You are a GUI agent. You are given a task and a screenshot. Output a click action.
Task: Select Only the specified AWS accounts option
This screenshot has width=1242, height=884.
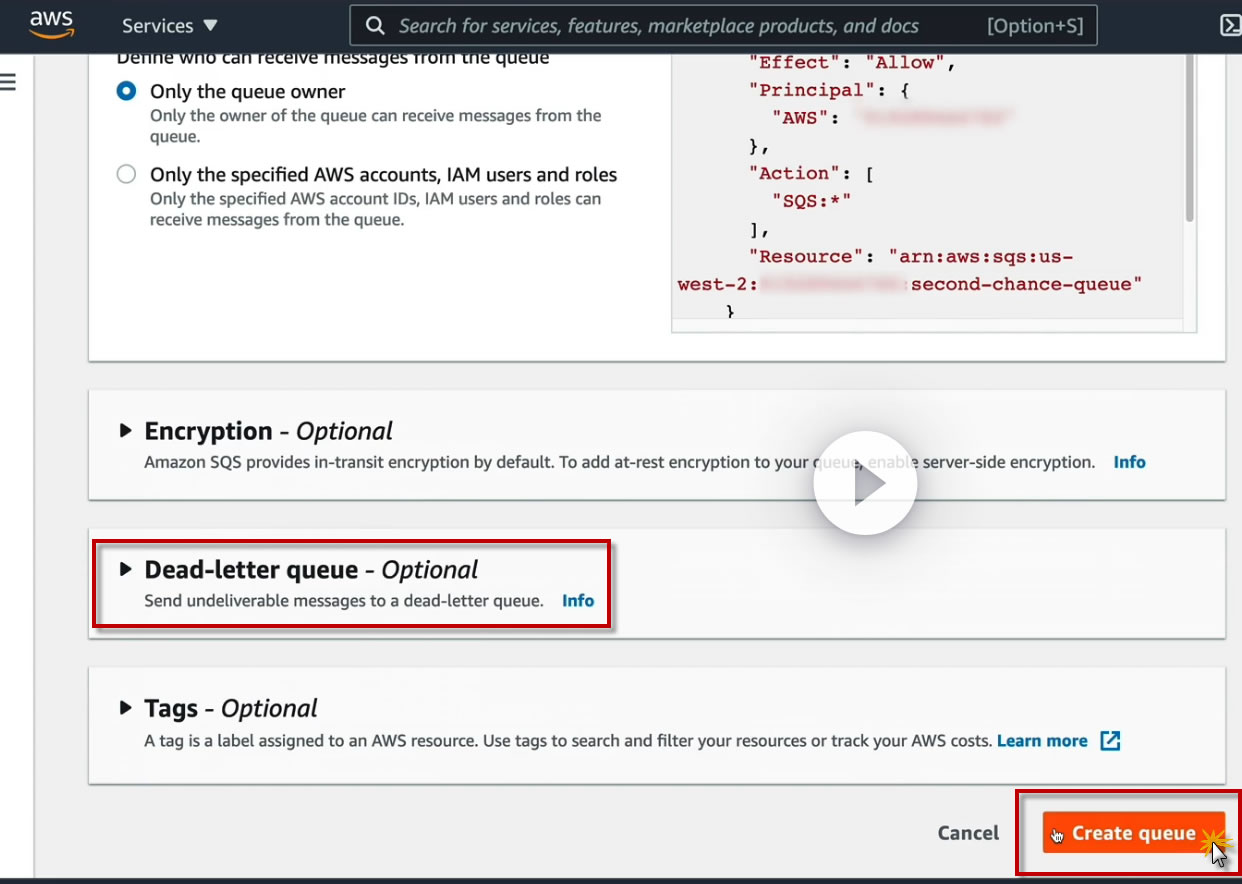click(126, 175)
